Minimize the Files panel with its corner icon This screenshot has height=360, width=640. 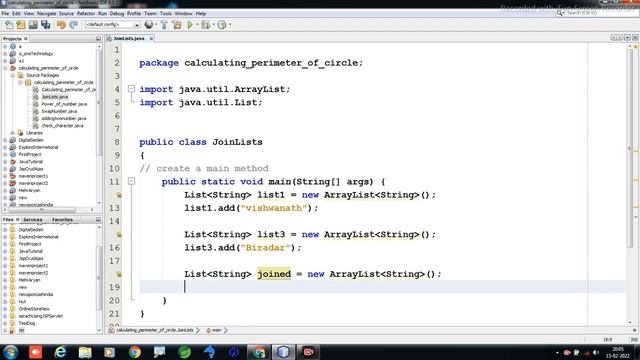click(x=98, y=220)
